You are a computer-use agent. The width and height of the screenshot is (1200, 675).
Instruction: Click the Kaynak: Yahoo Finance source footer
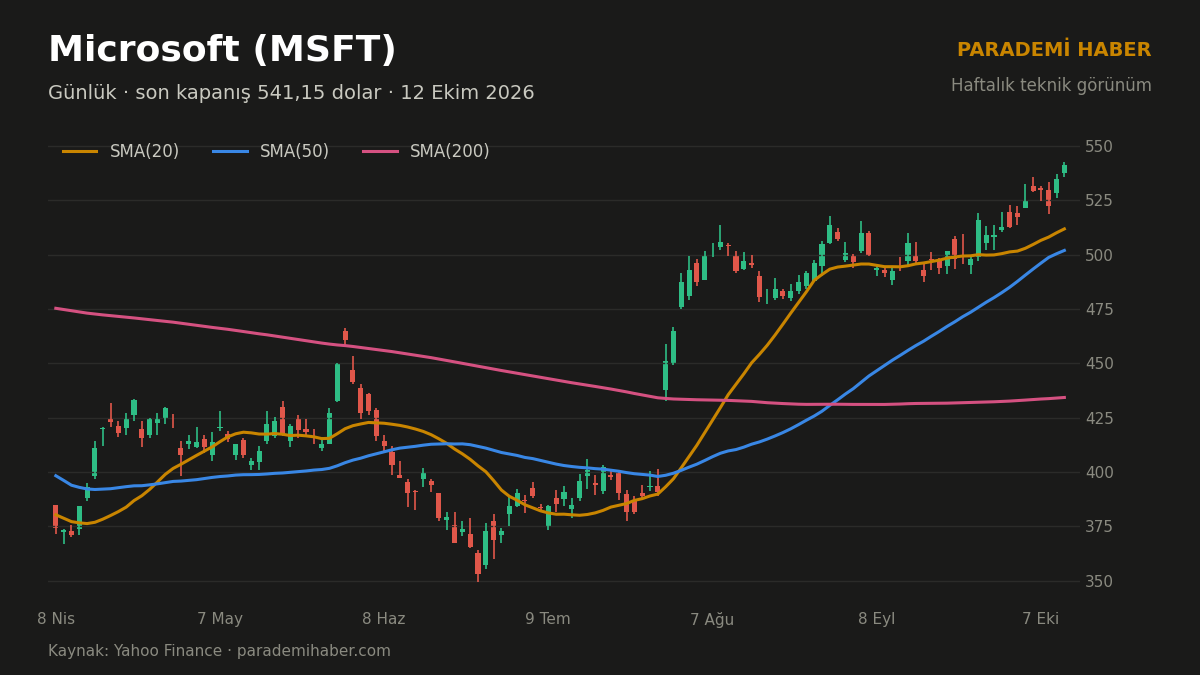[x=220, y=652]
